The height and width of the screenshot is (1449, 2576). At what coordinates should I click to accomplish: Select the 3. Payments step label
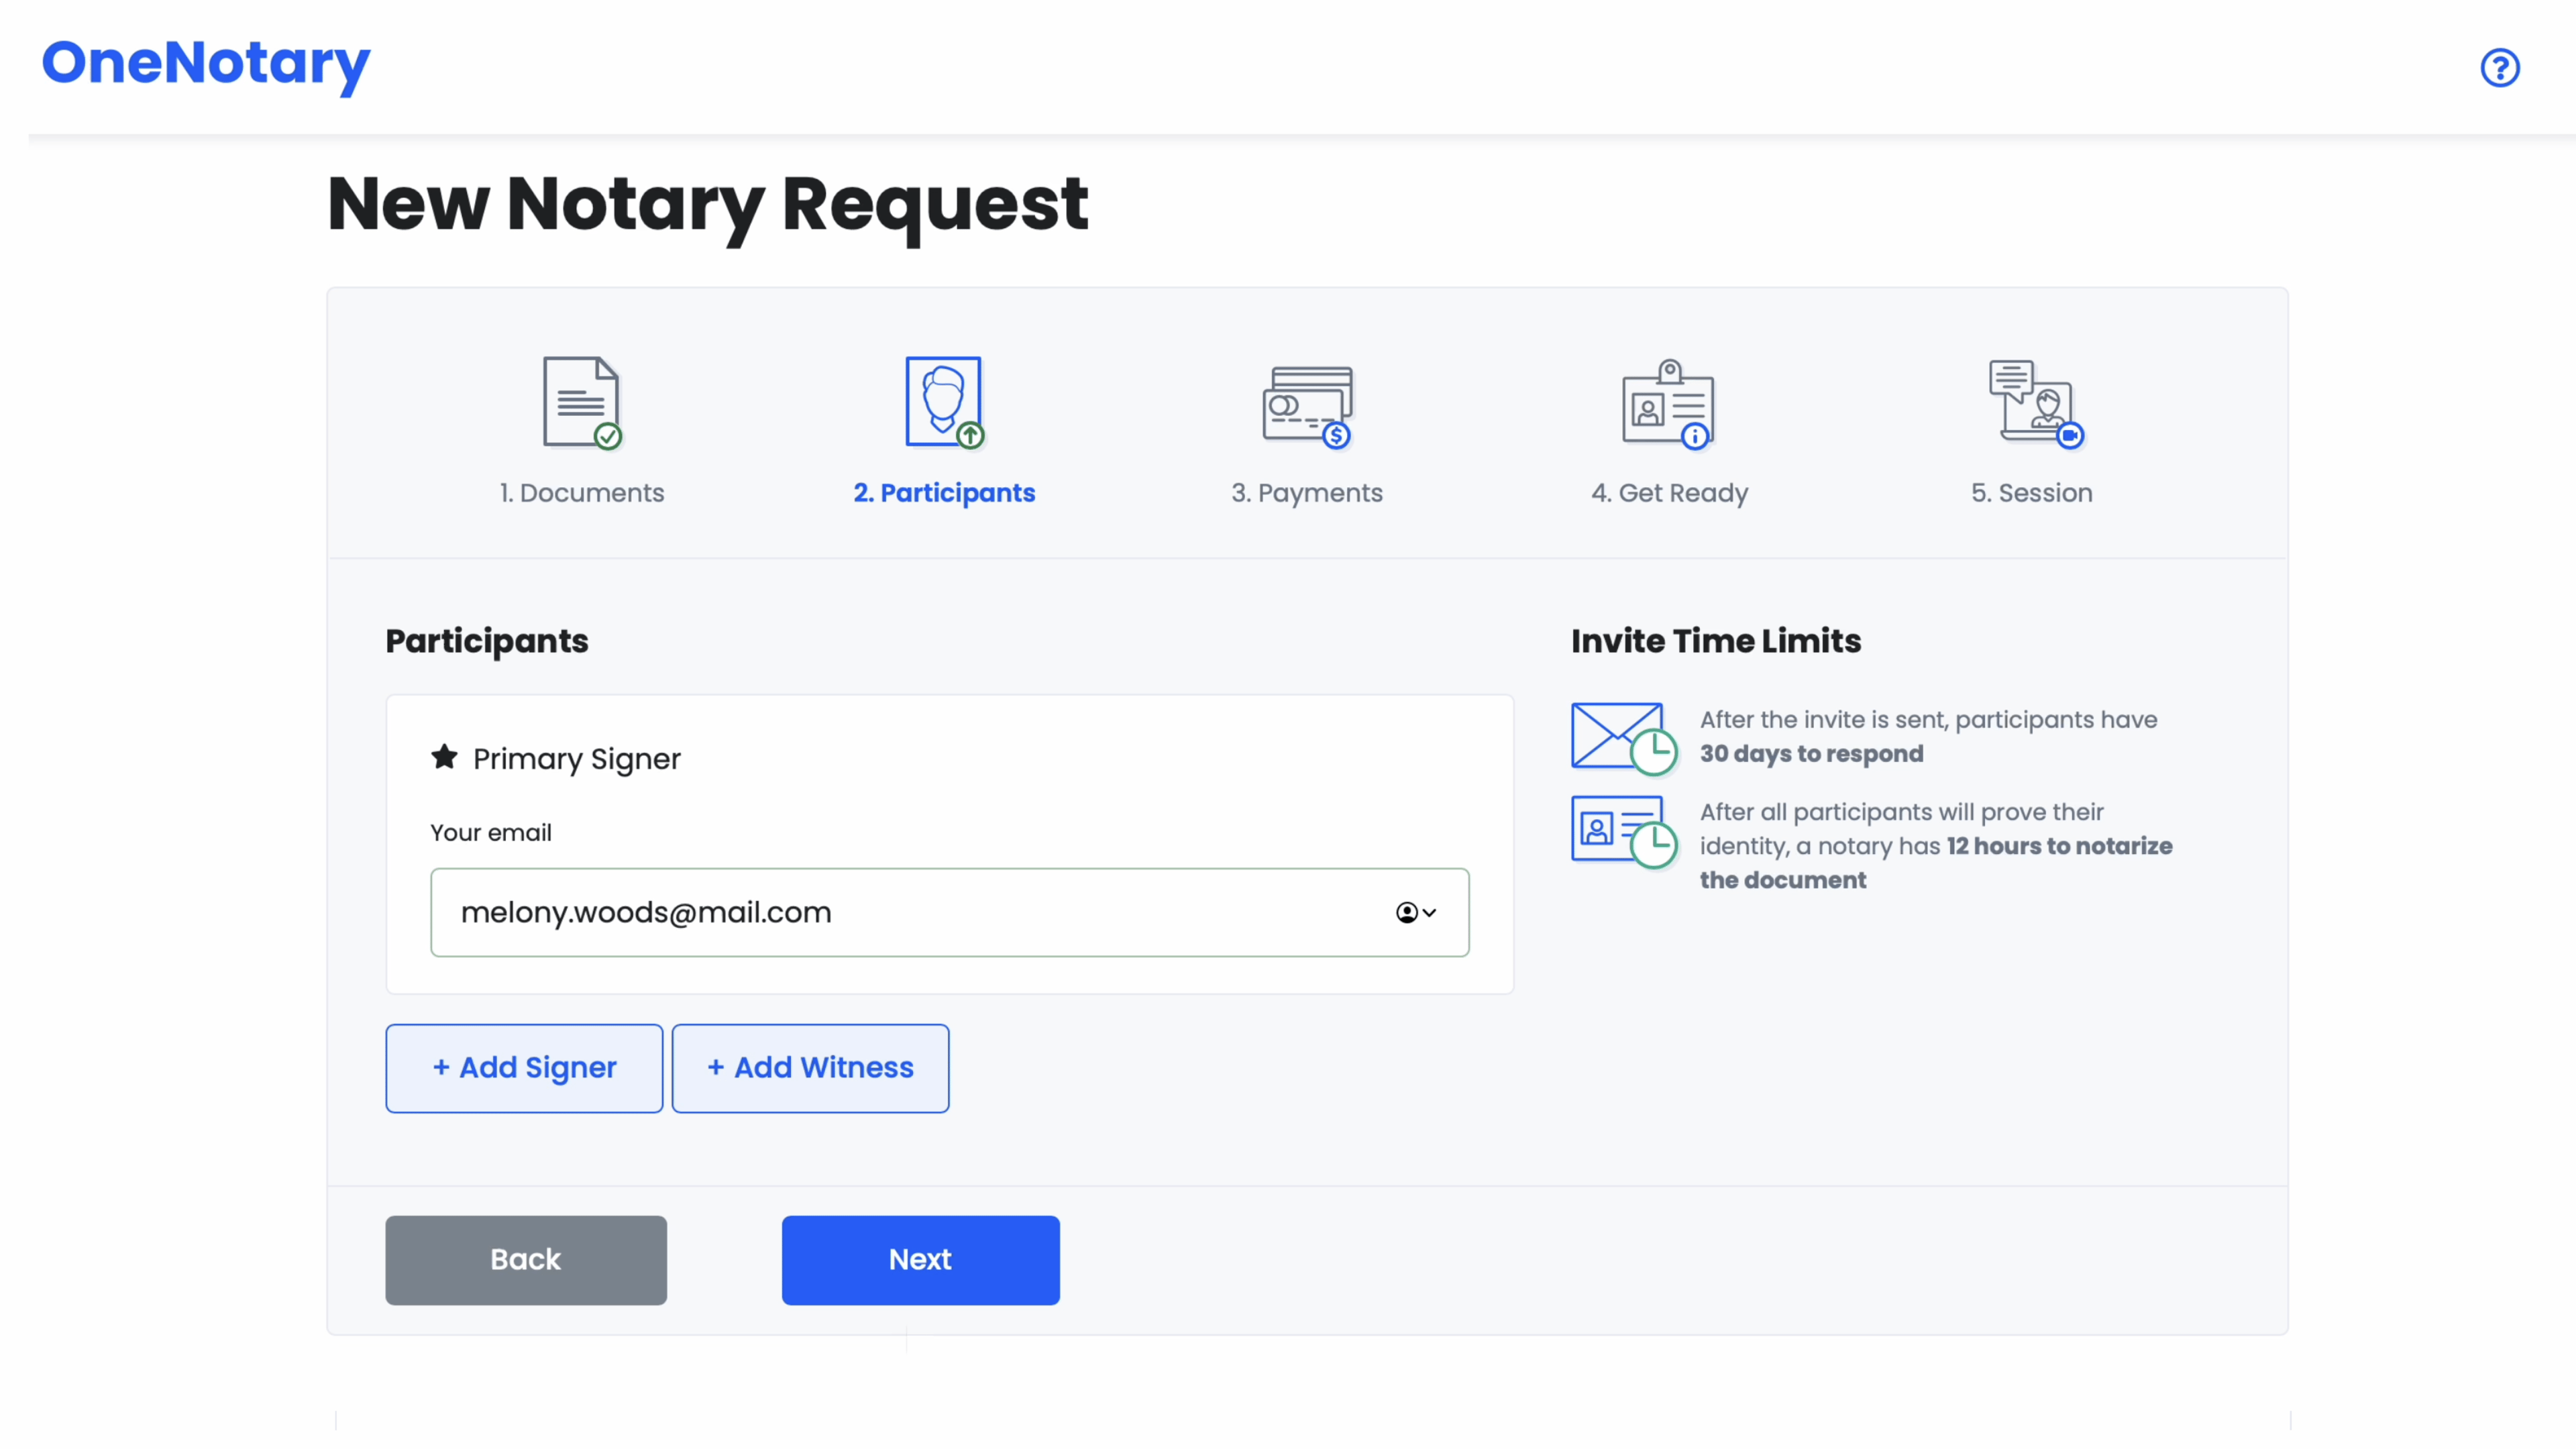pyautogui.click(x=1307, y=493)
